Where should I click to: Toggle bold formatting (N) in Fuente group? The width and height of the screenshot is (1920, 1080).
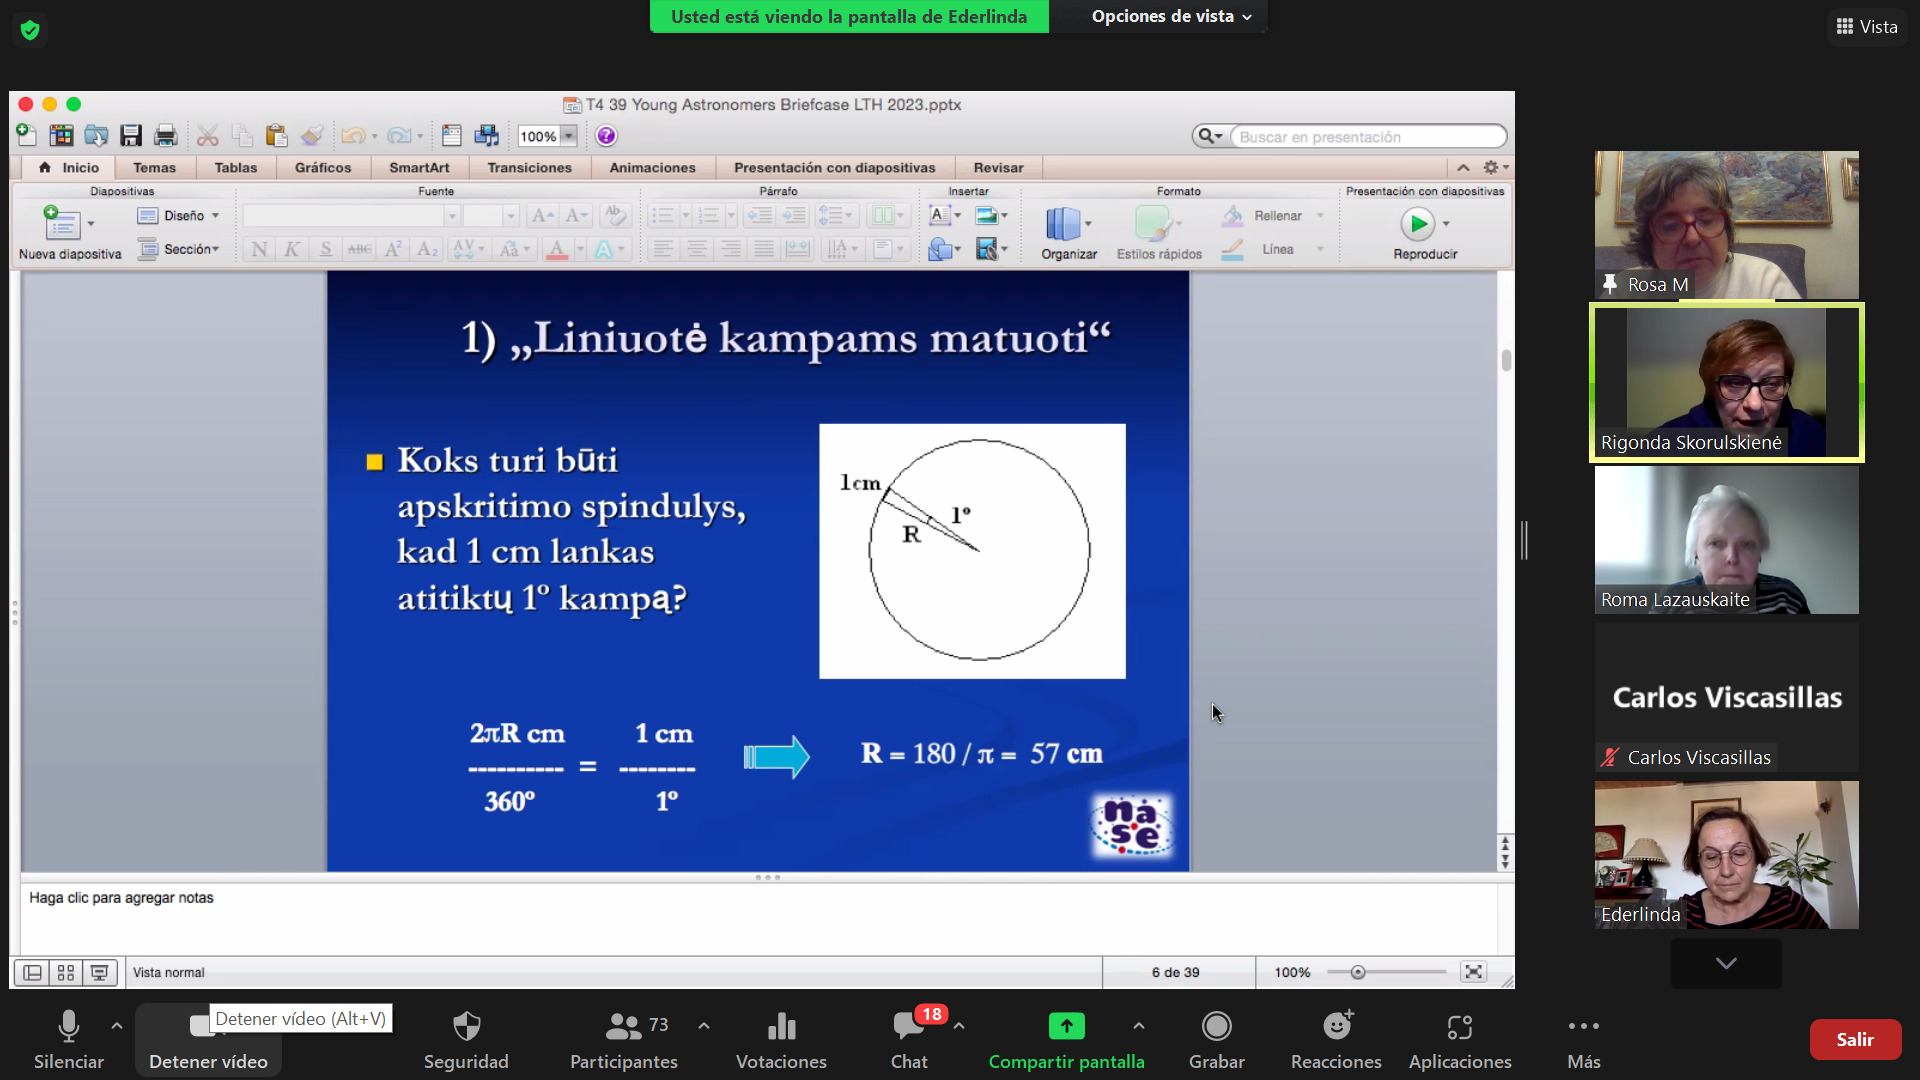(x=259, y=249)
